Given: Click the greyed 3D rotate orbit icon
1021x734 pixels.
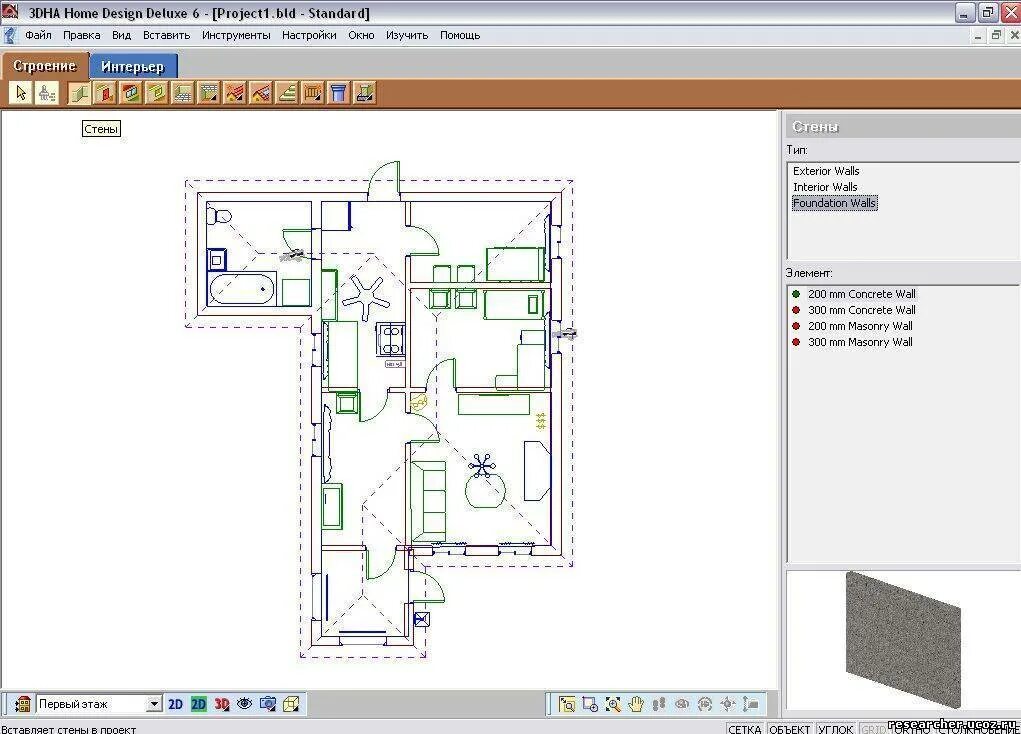Looking at the screenshot, I should (x=705, y=704).
